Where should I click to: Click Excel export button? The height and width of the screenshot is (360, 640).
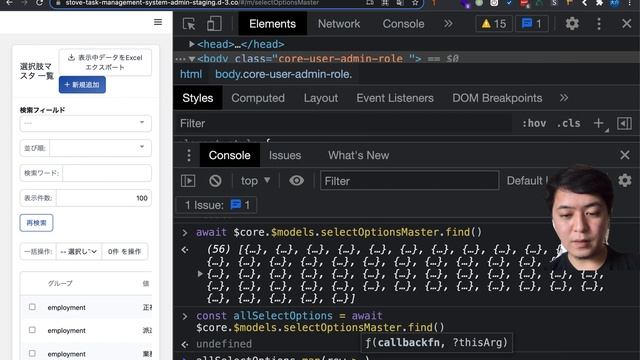(x=105, y=62)
